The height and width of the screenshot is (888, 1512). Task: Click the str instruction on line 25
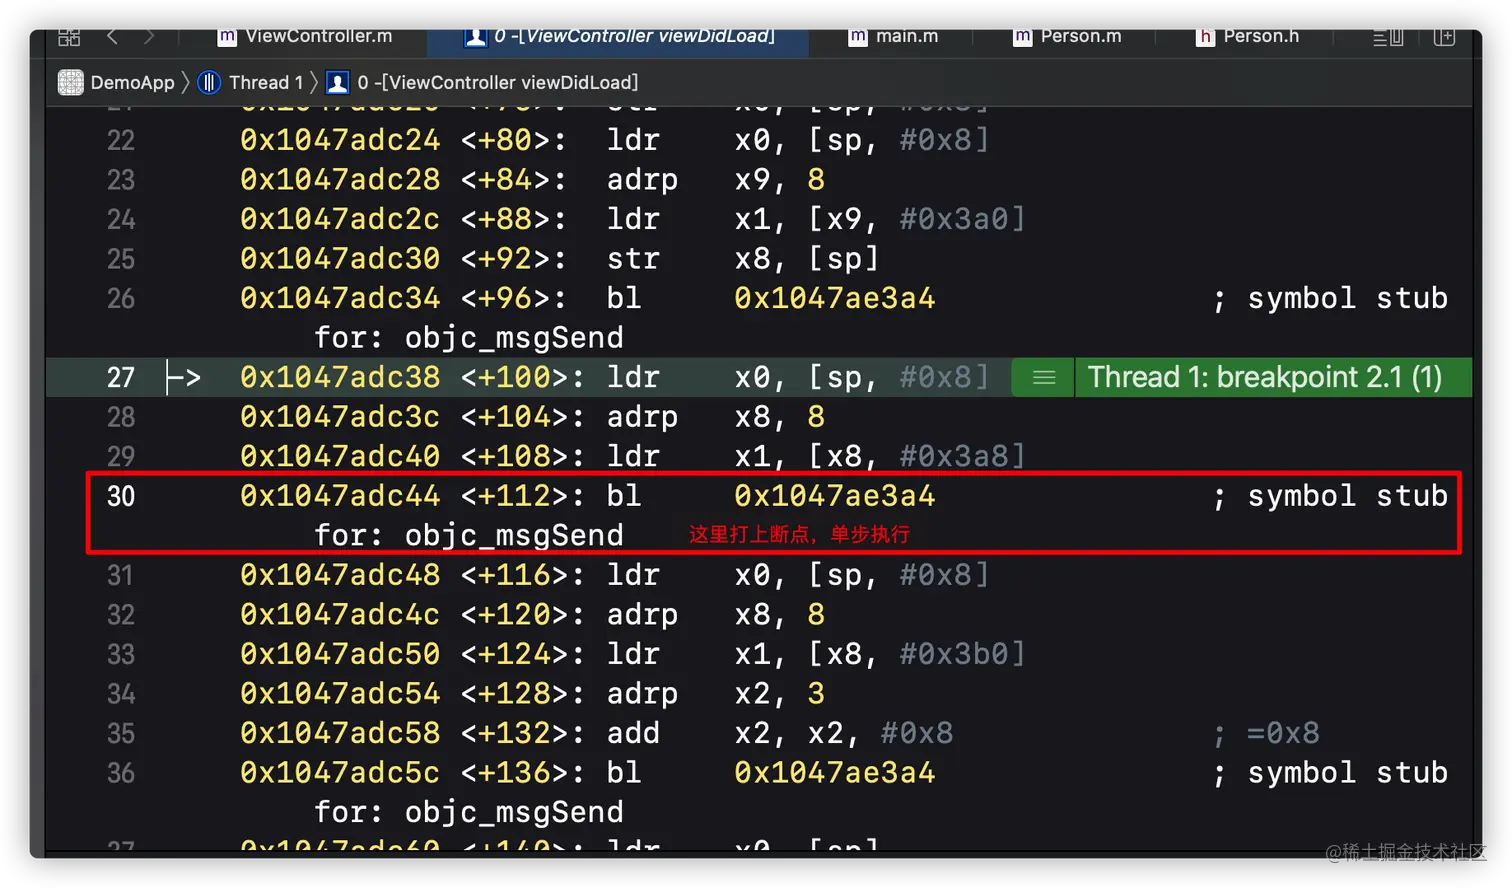click(633, 259)
